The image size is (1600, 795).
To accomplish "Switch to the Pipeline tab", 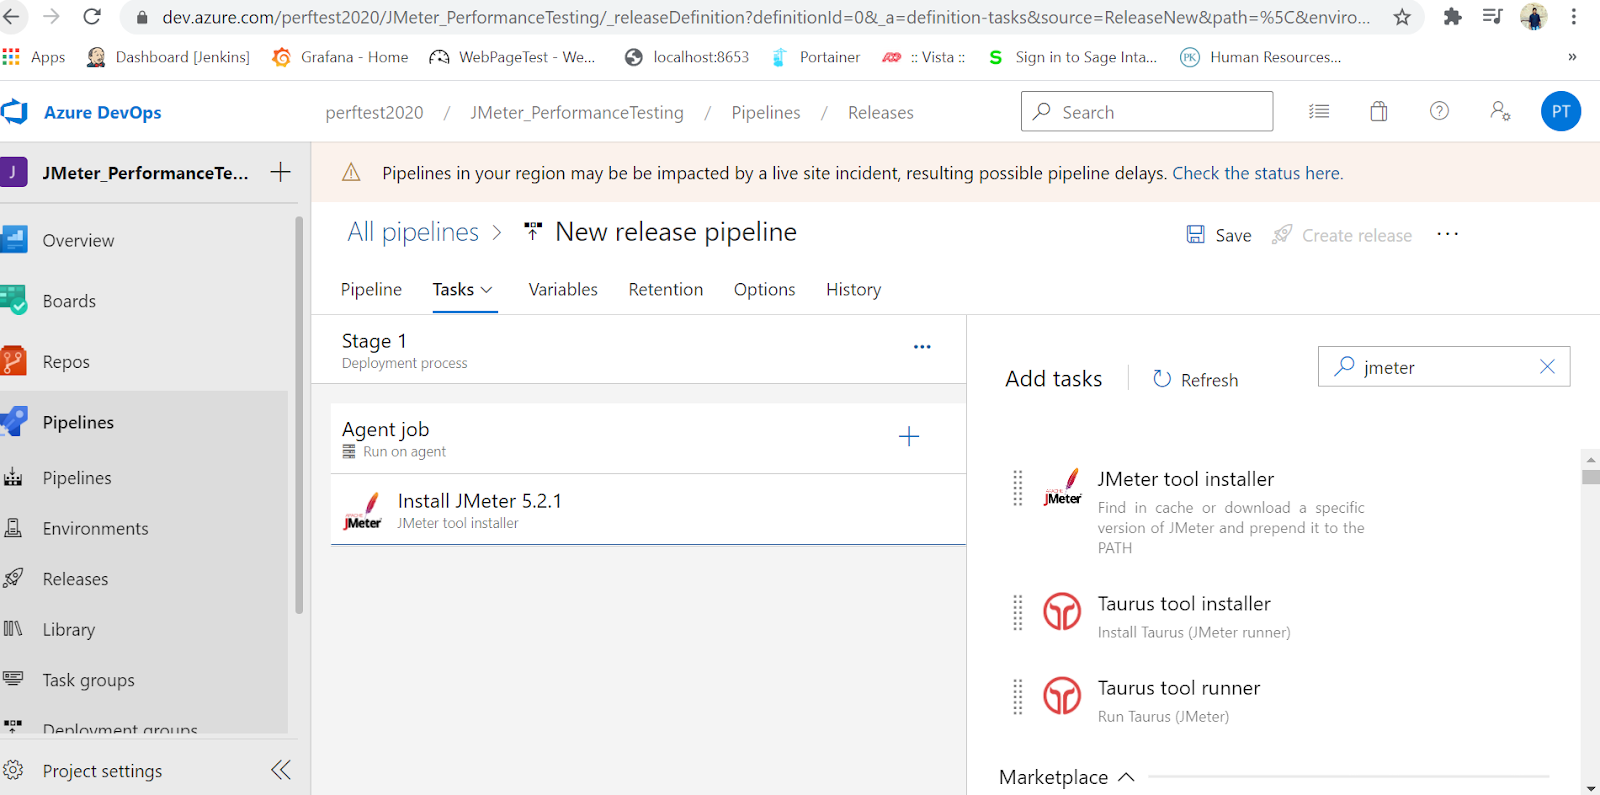I will tap(371, 289).
